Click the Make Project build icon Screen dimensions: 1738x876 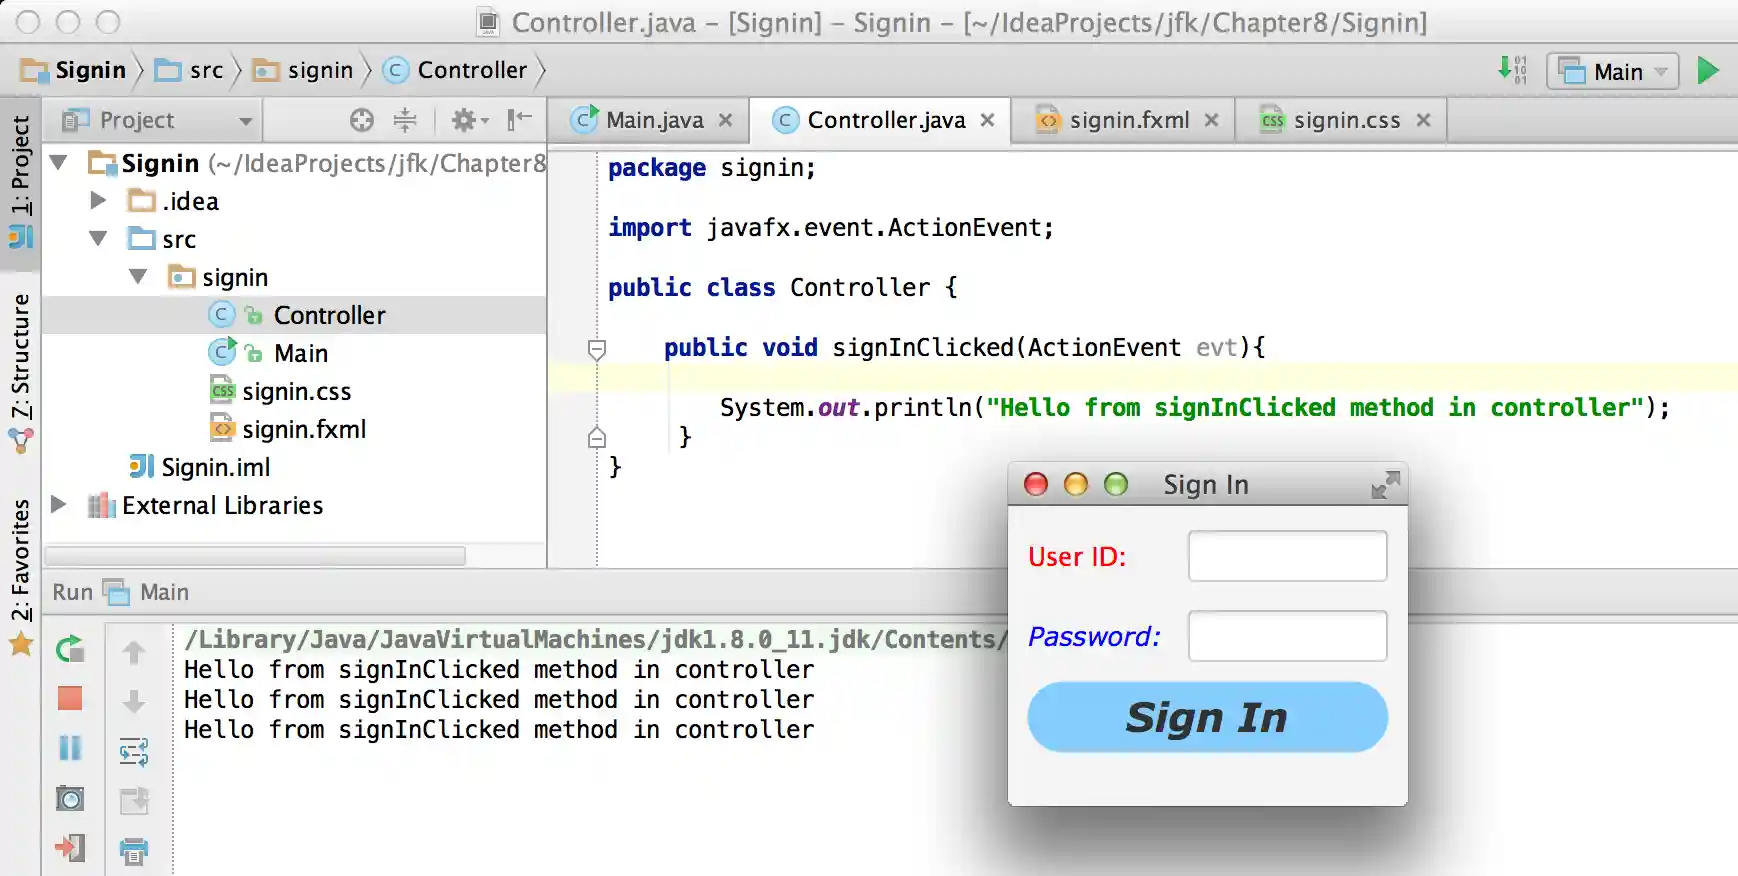click(1512, 70)
